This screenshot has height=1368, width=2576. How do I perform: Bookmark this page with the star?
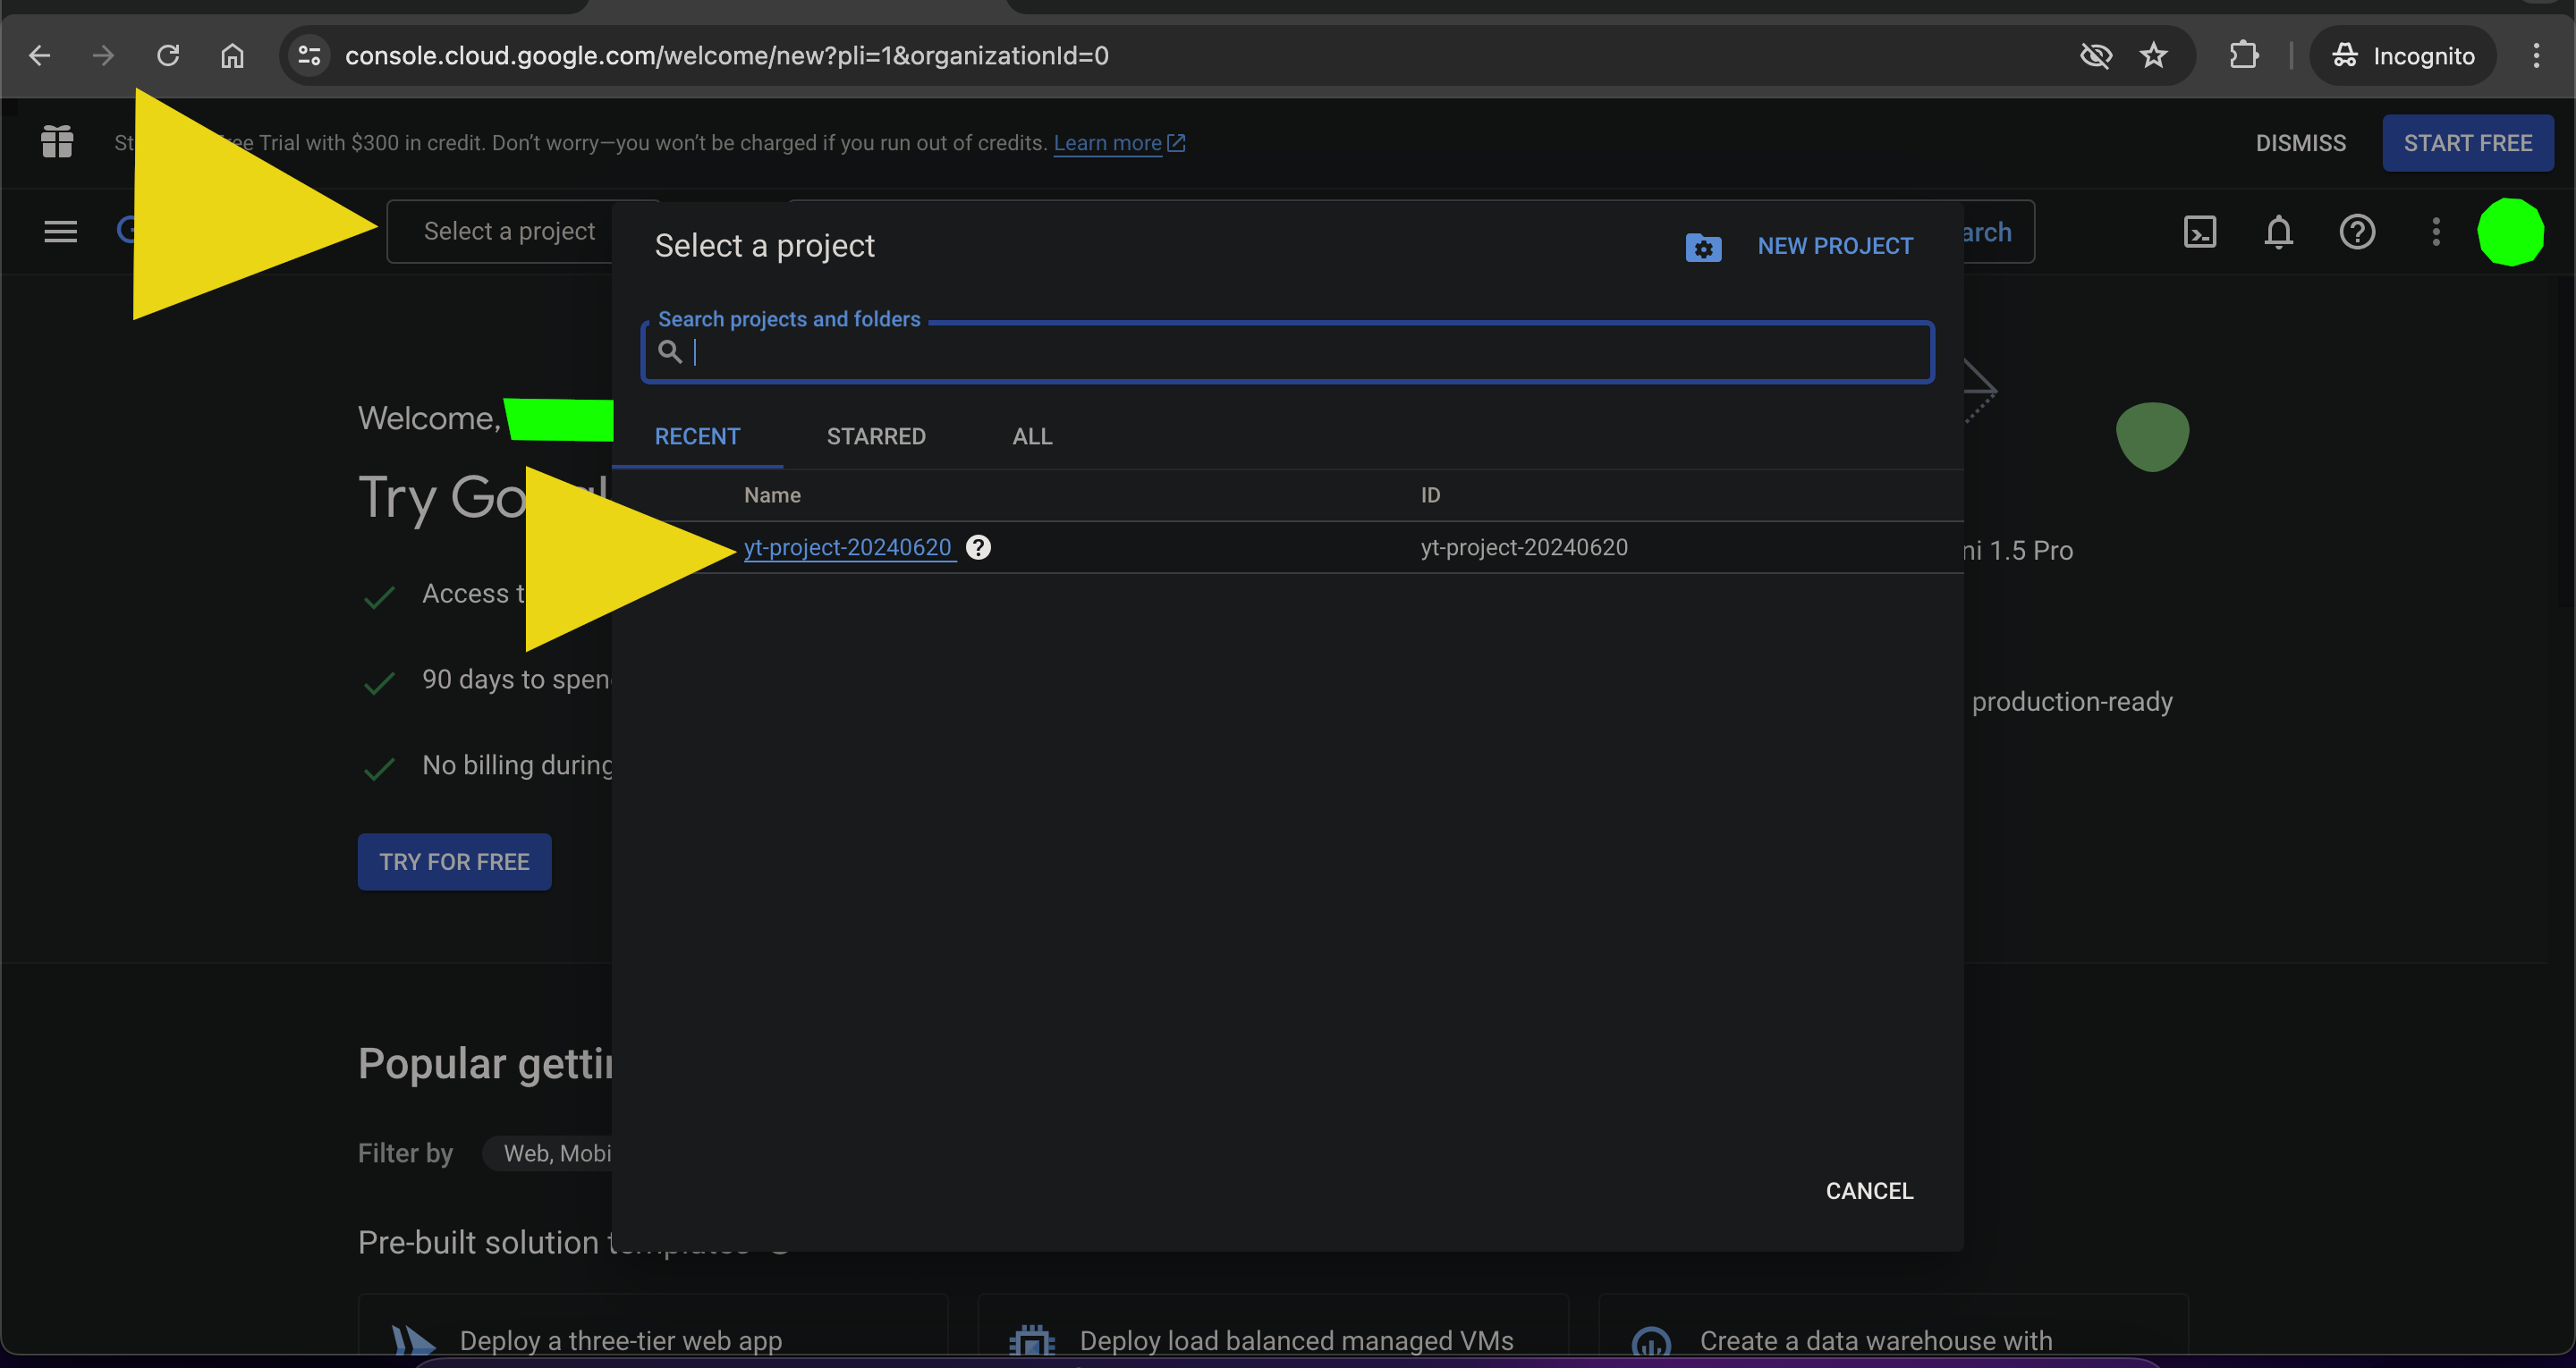tap(2154, 56)
